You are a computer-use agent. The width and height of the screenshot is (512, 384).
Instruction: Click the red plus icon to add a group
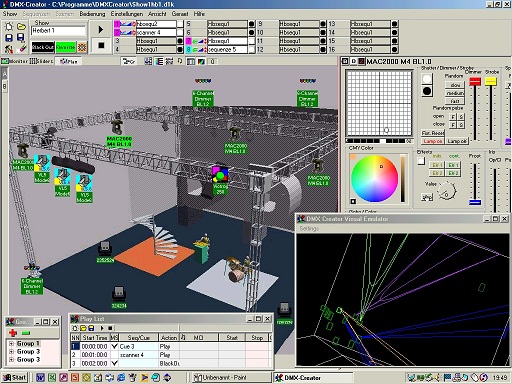13,333
